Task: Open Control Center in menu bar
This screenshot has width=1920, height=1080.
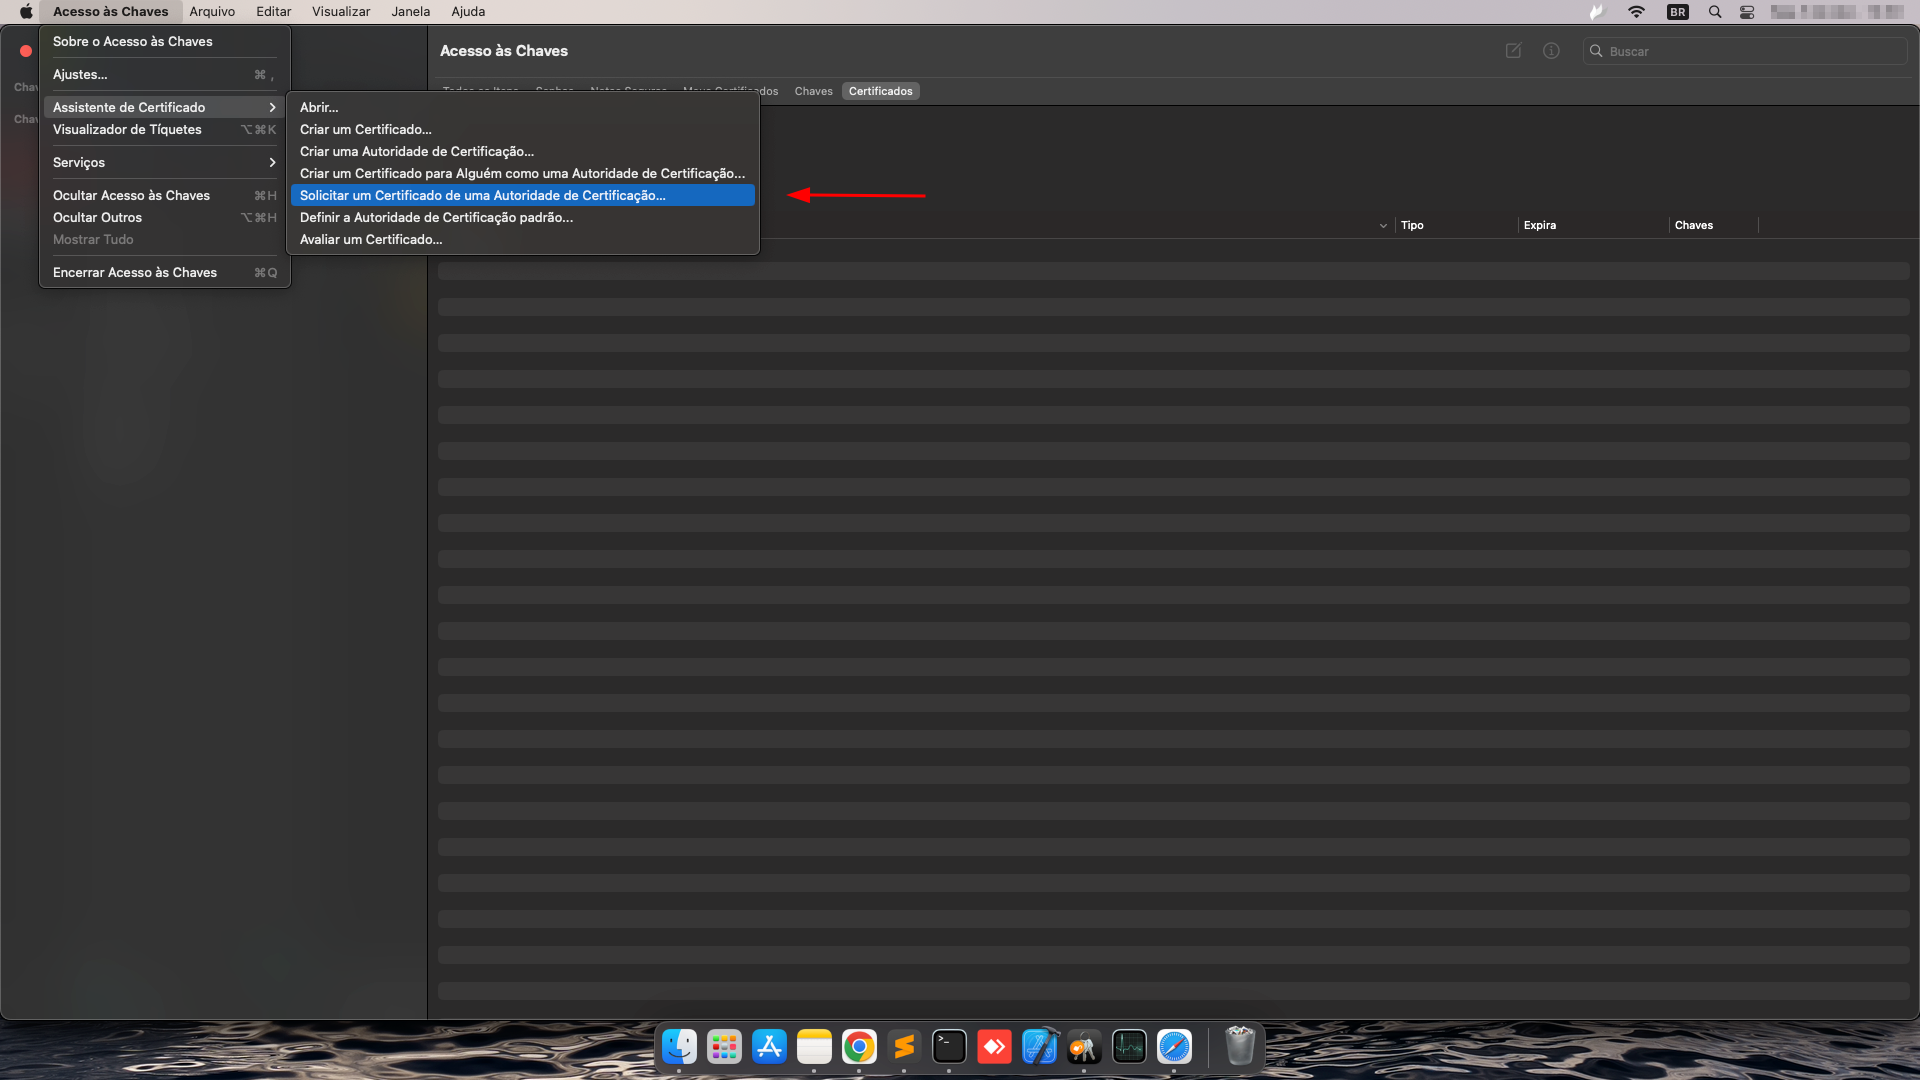Action: pyautogui.click(x=1747, y=12)
